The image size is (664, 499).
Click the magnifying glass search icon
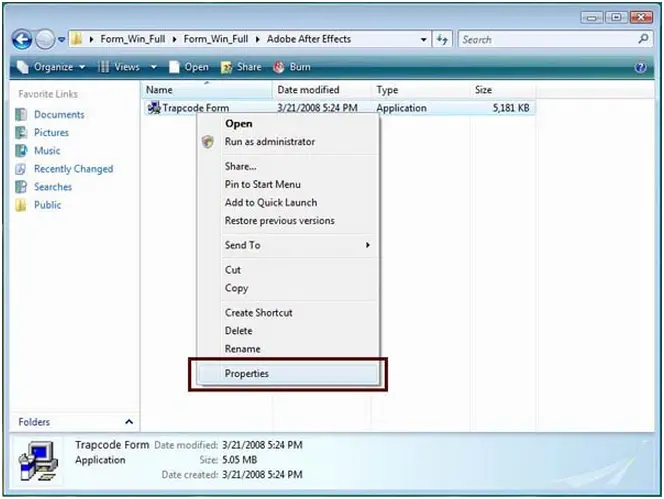click(643, 39)
